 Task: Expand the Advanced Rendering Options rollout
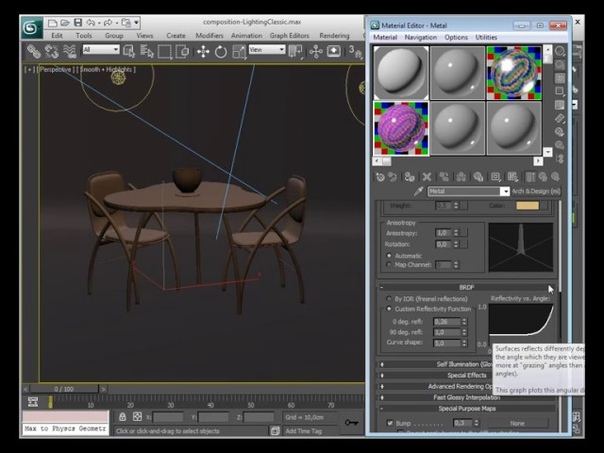tap(467, 386)
